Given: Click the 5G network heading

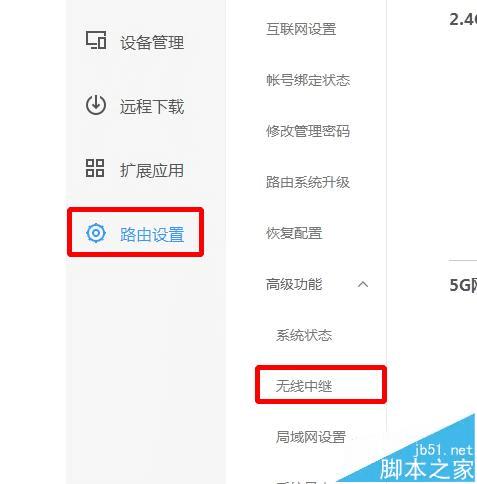Looking at the screenshot, I should tap(463, 285).
